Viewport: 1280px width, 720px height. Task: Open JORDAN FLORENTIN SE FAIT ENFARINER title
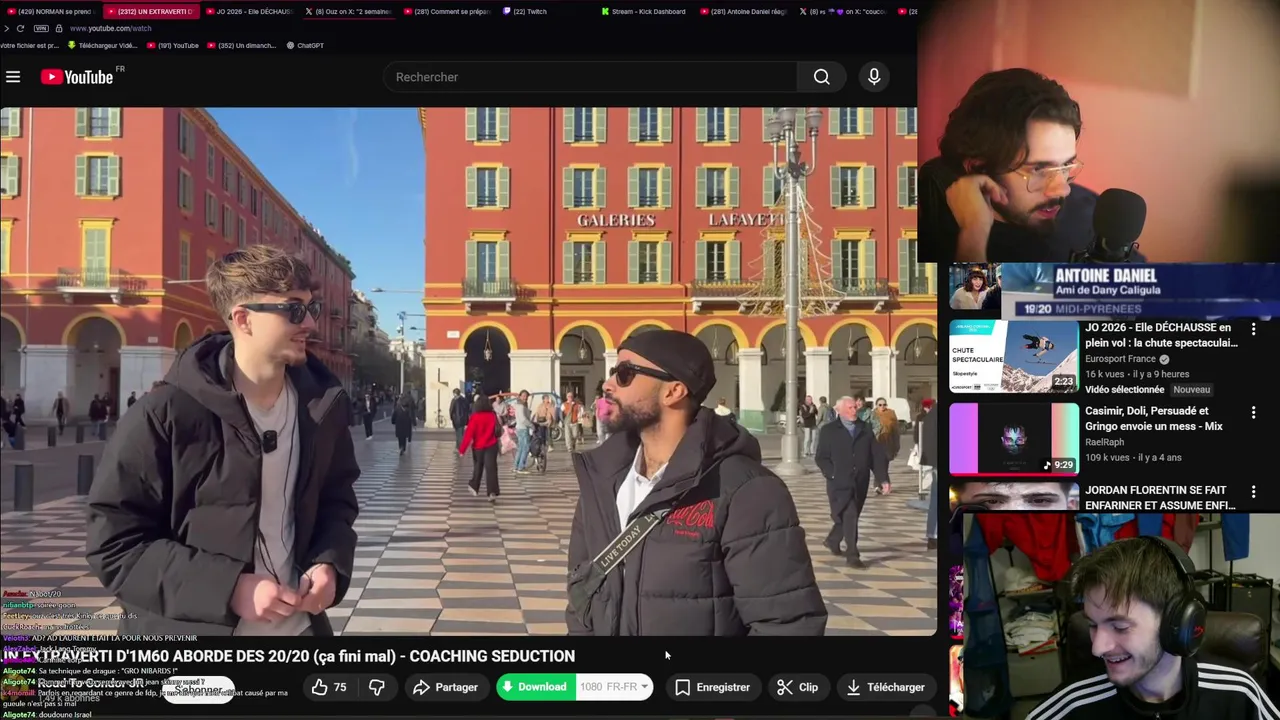coord(1160,498)
